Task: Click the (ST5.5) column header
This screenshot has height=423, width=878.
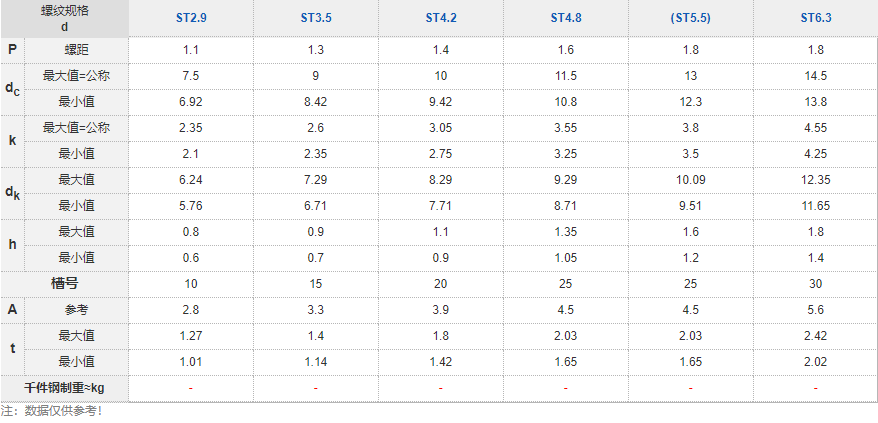Action: (x=690, y=19)
